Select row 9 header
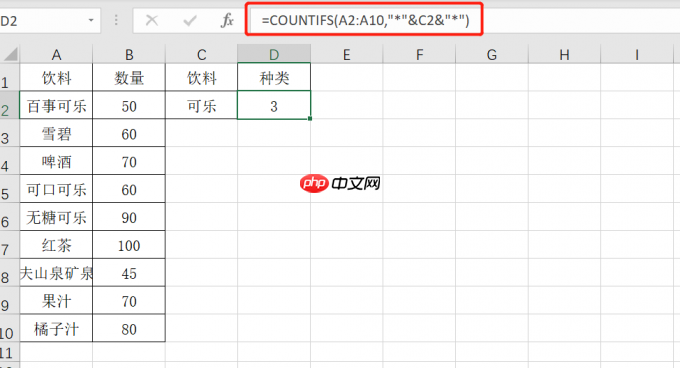Viewport: 680px width, 368px height. [10, 300]
